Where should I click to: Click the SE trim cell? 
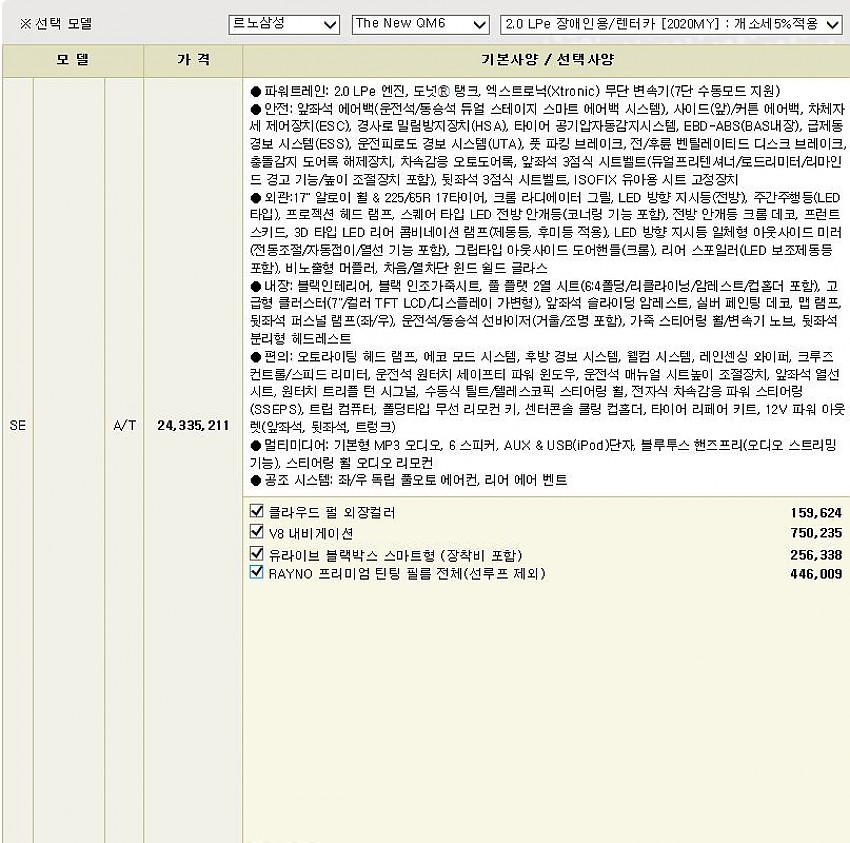point(18,425)
